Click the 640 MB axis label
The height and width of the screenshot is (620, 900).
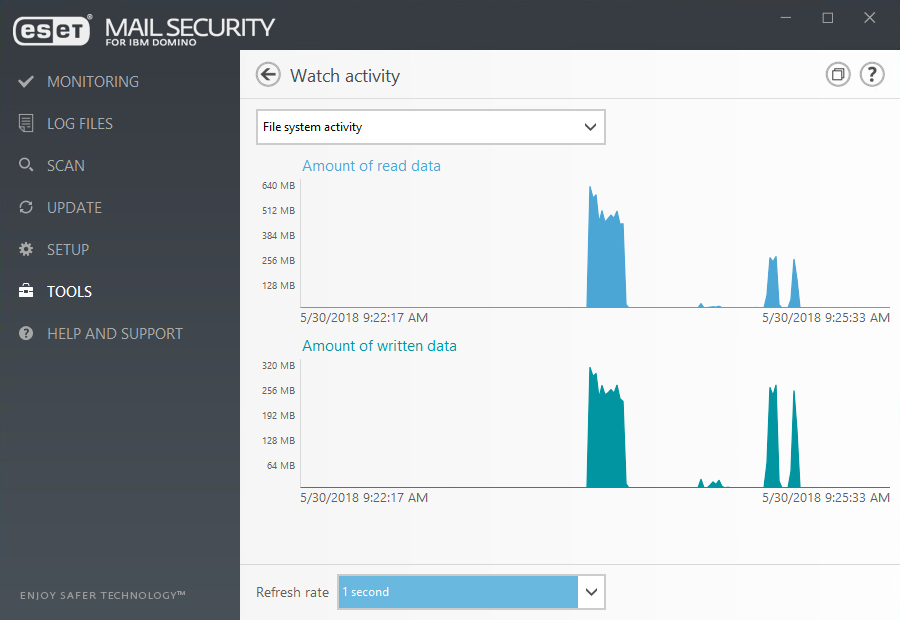tap(278, 185)
